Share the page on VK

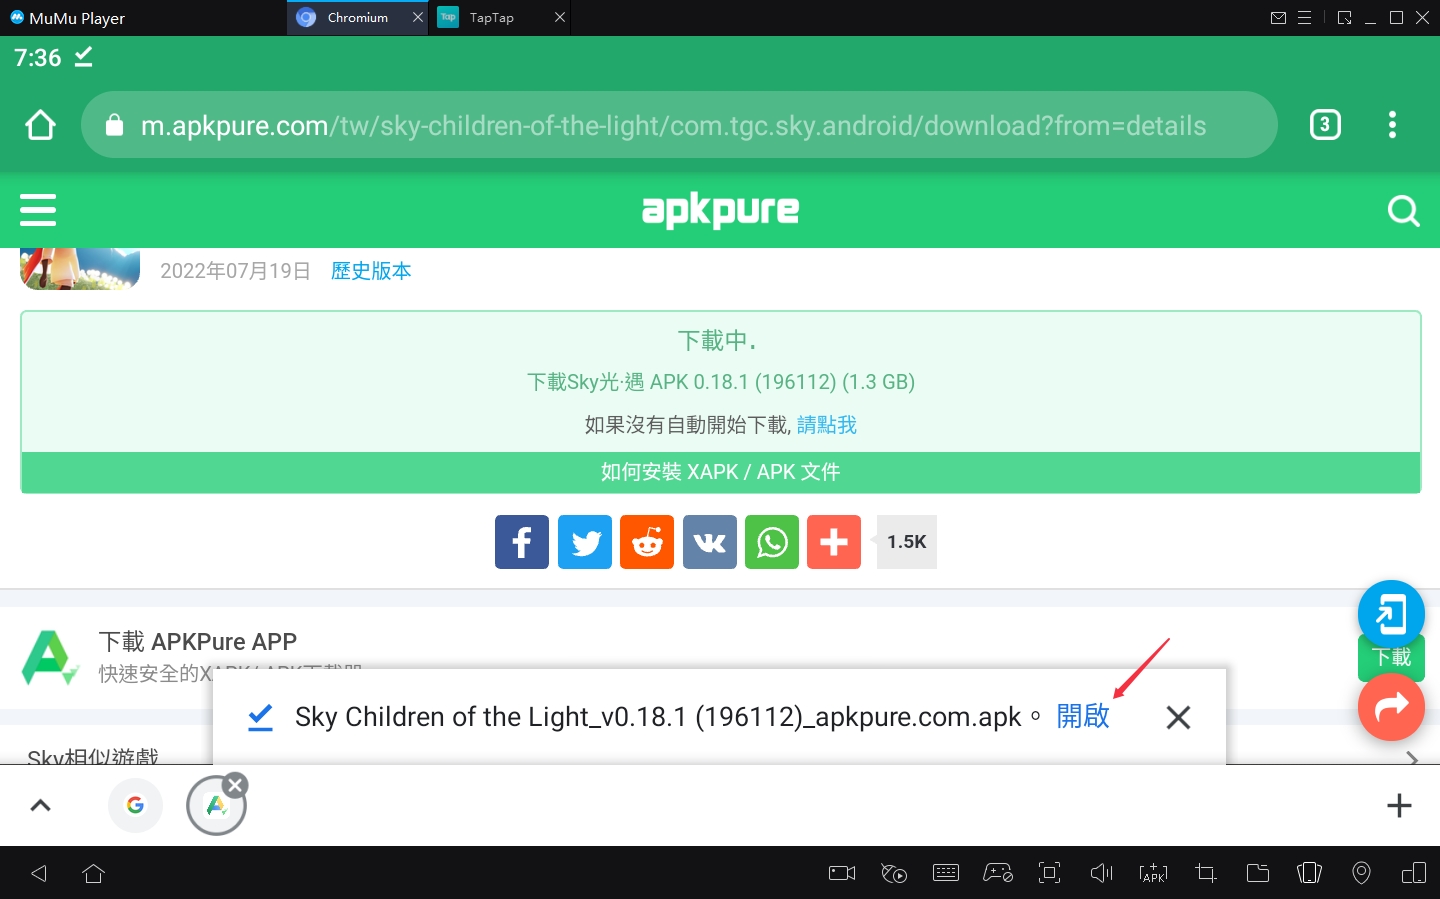[710, 542]
